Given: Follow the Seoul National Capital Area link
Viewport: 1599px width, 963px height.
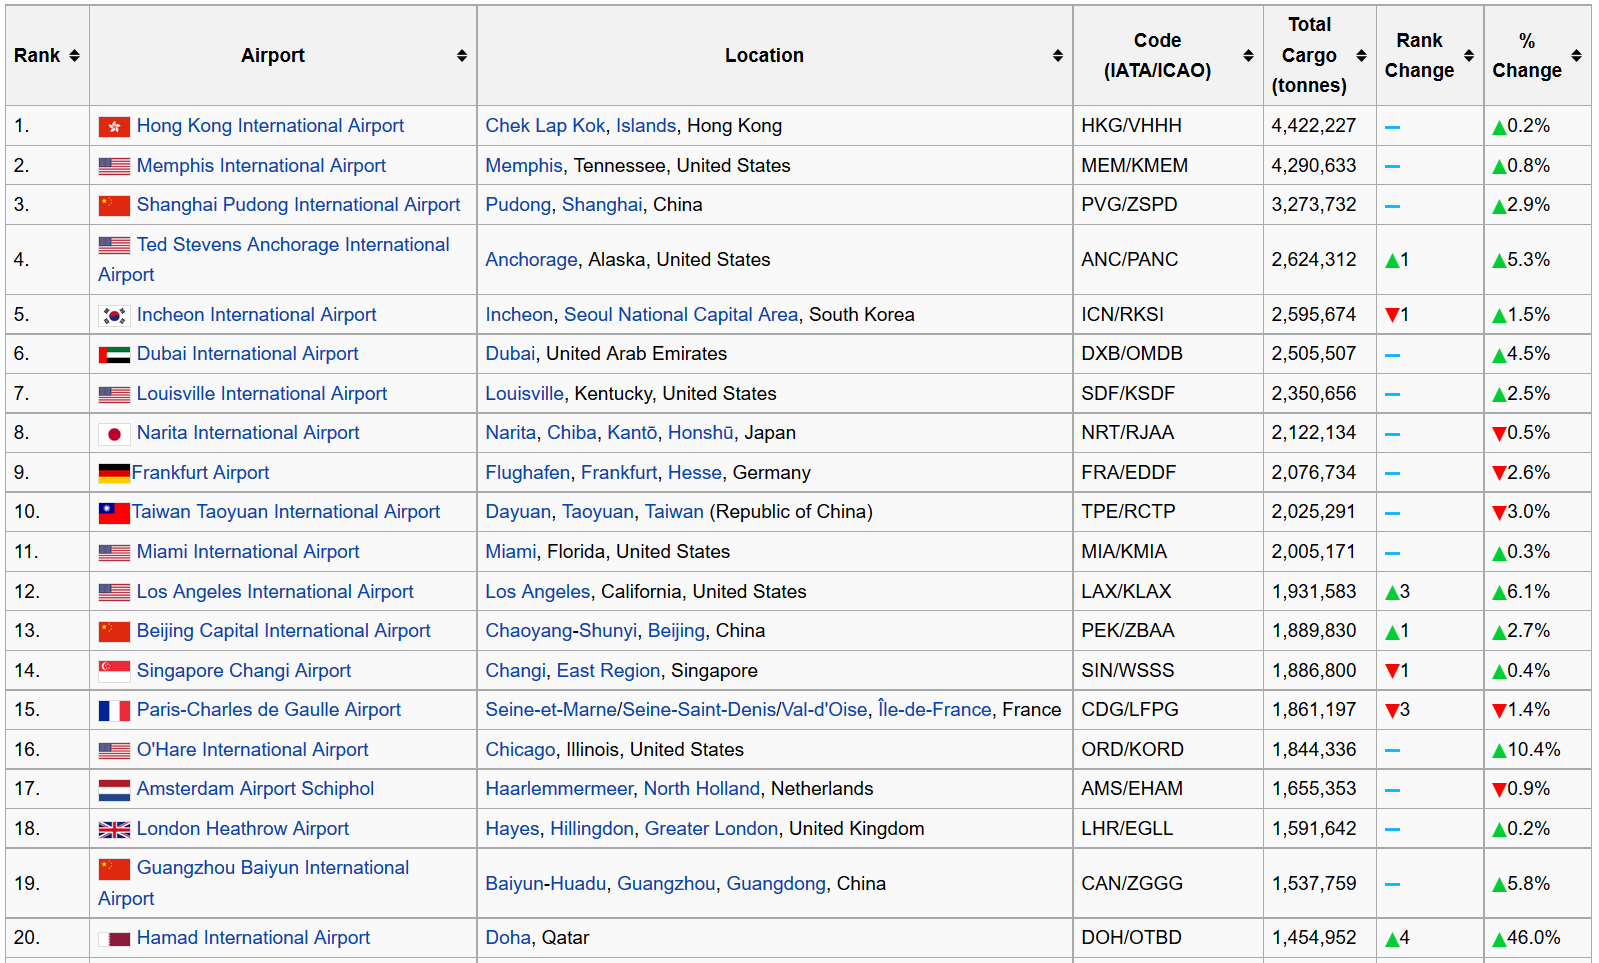Looking at the screenshot, I should (681, 315).
